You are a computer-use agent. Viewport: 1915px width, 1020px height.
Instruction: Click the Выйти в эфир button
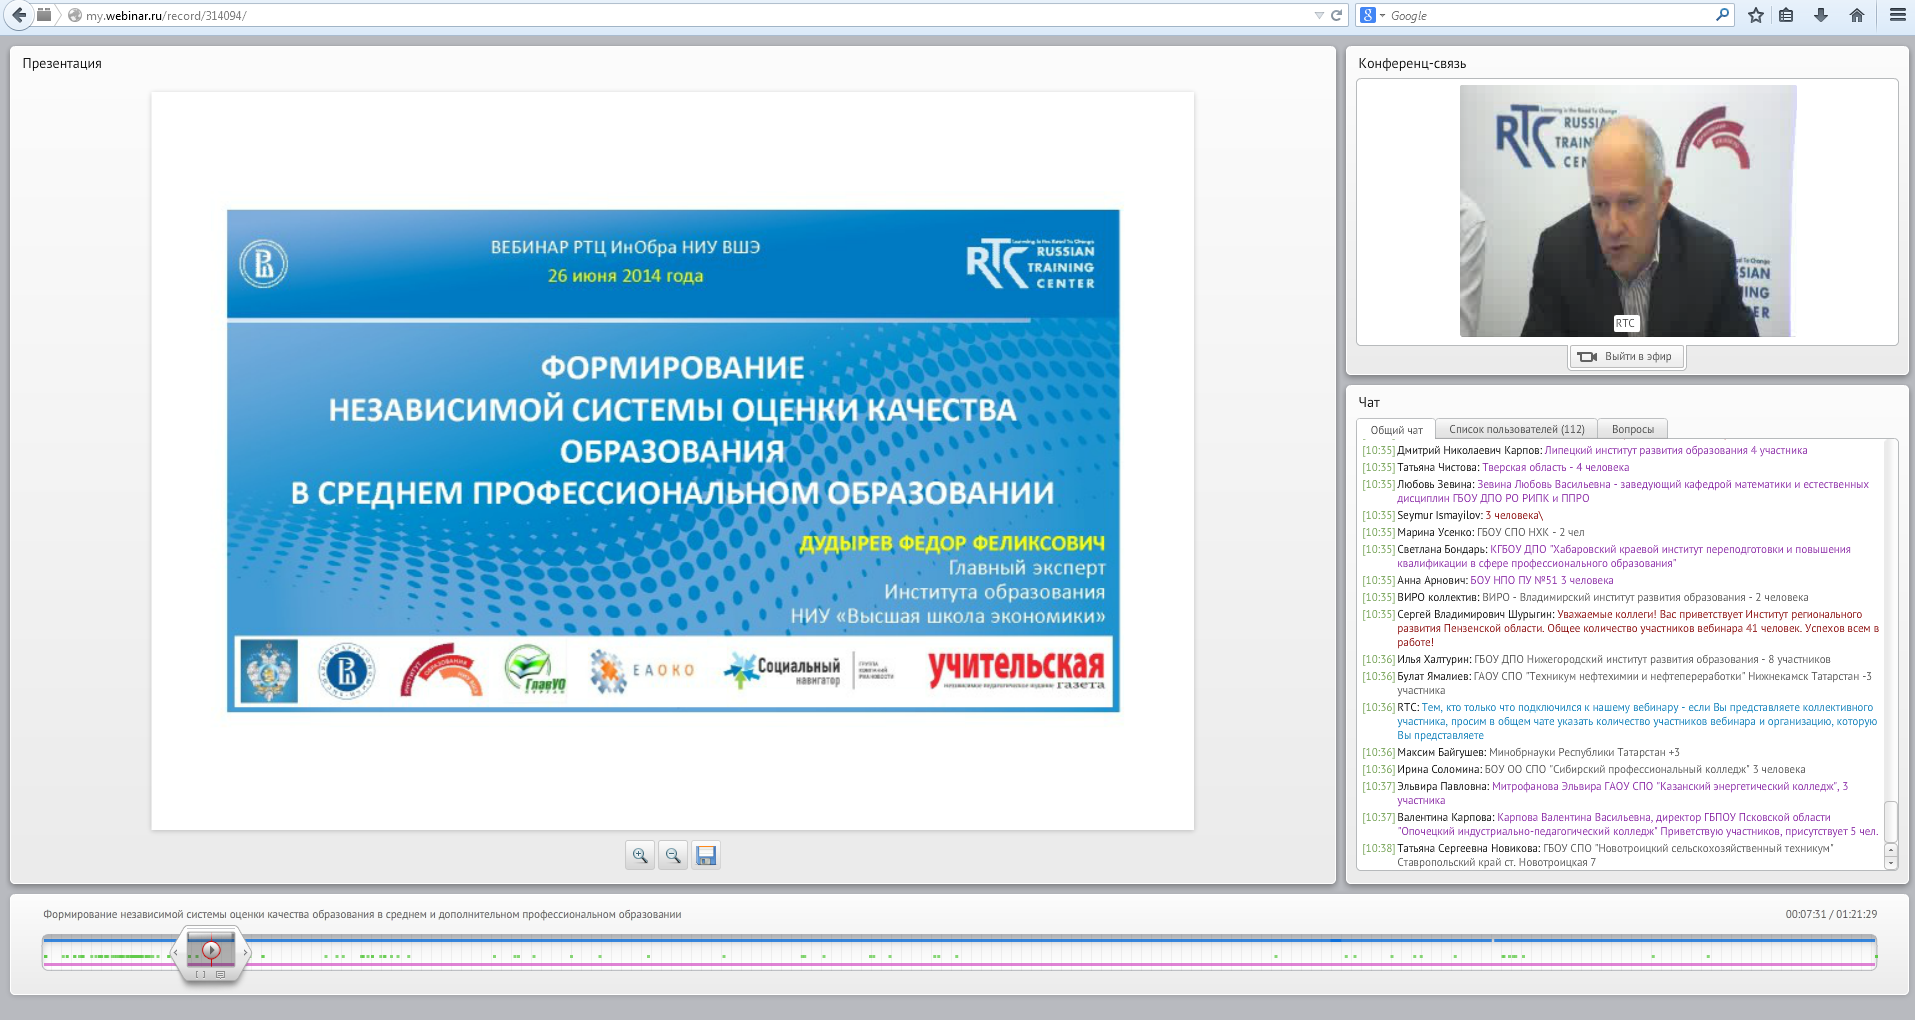click(x=1626, y=357)
